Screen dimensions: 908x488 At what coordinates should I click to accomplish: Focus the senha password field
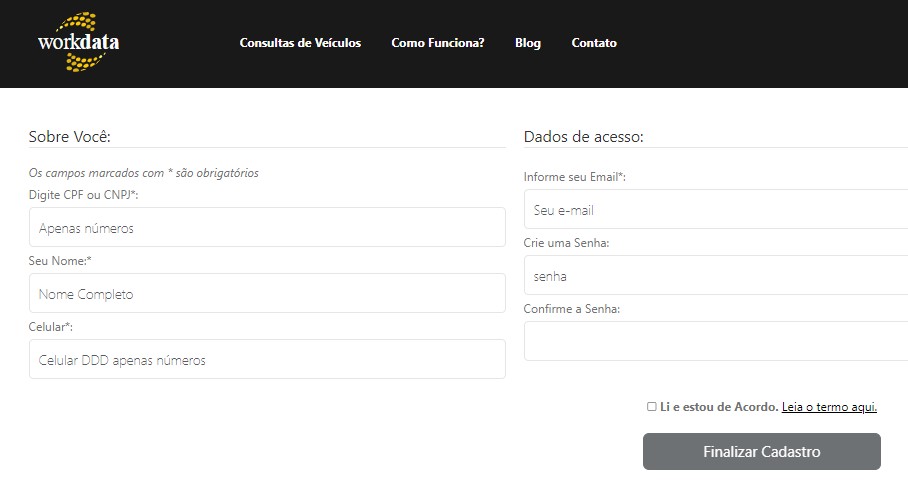[x=716, y=276]
